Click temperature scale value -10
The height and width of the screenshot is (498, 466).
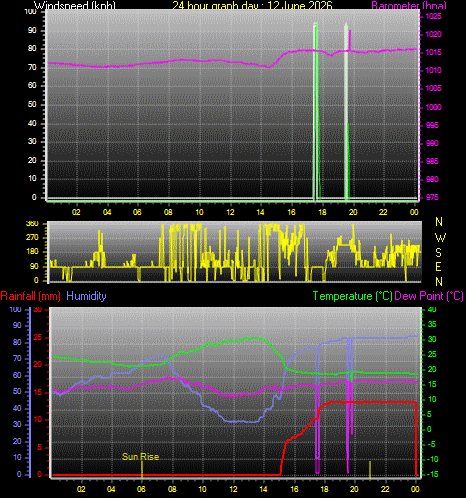click(432, 459)
